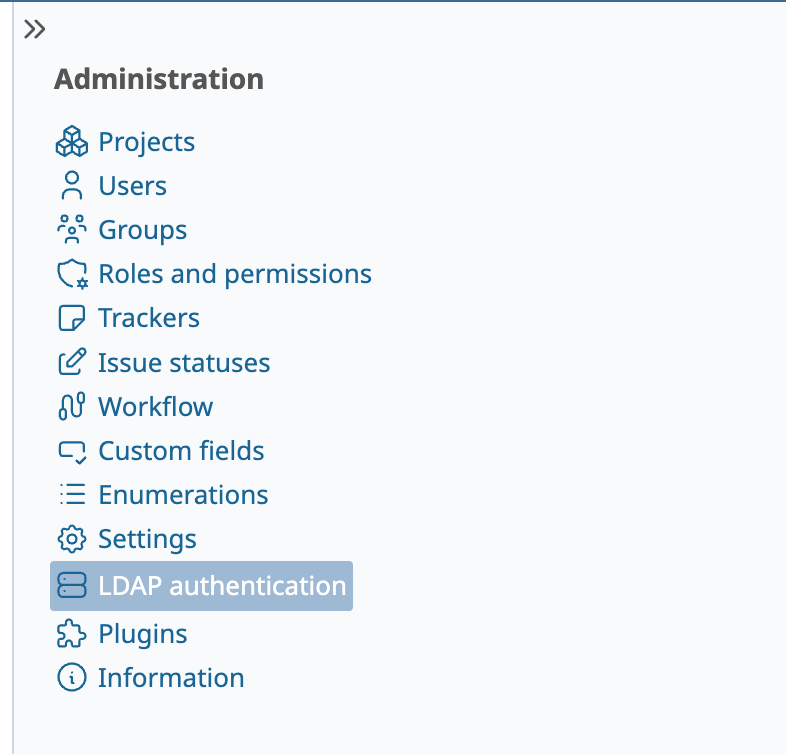Click the Custom fields icon
This screenshot has height=754, width=786.
[x=72, y=451]
